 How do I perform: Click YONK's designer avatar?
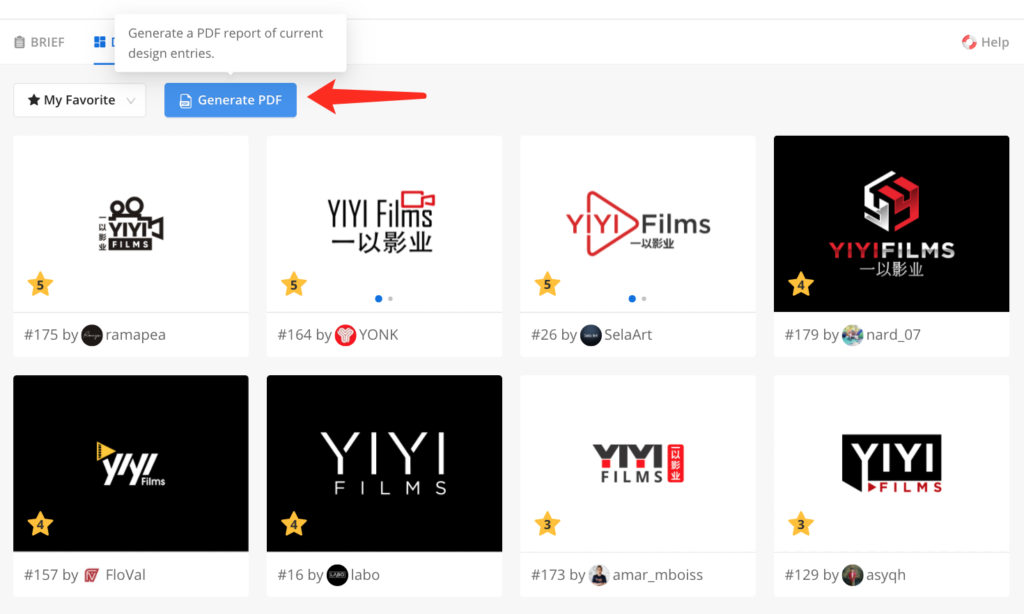346,335
